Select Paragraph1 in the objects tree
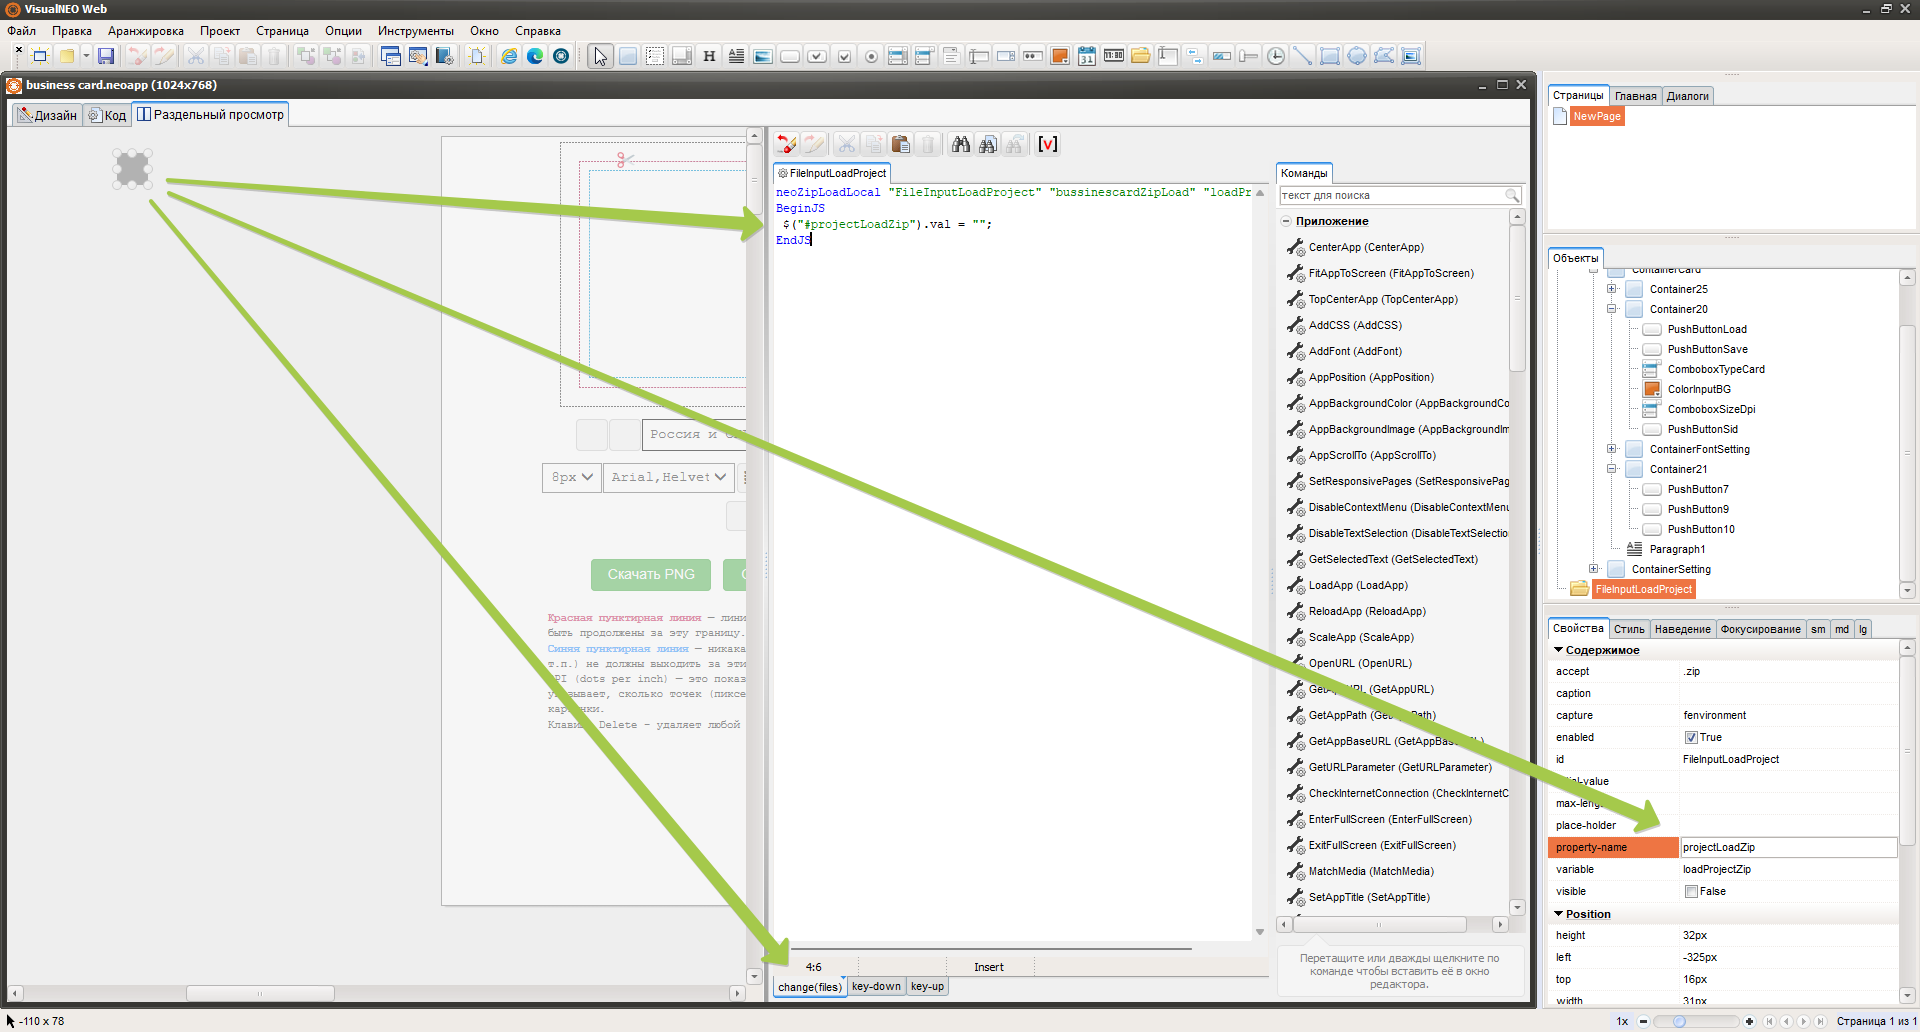Screen dimensions: 1920x1032 [1677, 550]
